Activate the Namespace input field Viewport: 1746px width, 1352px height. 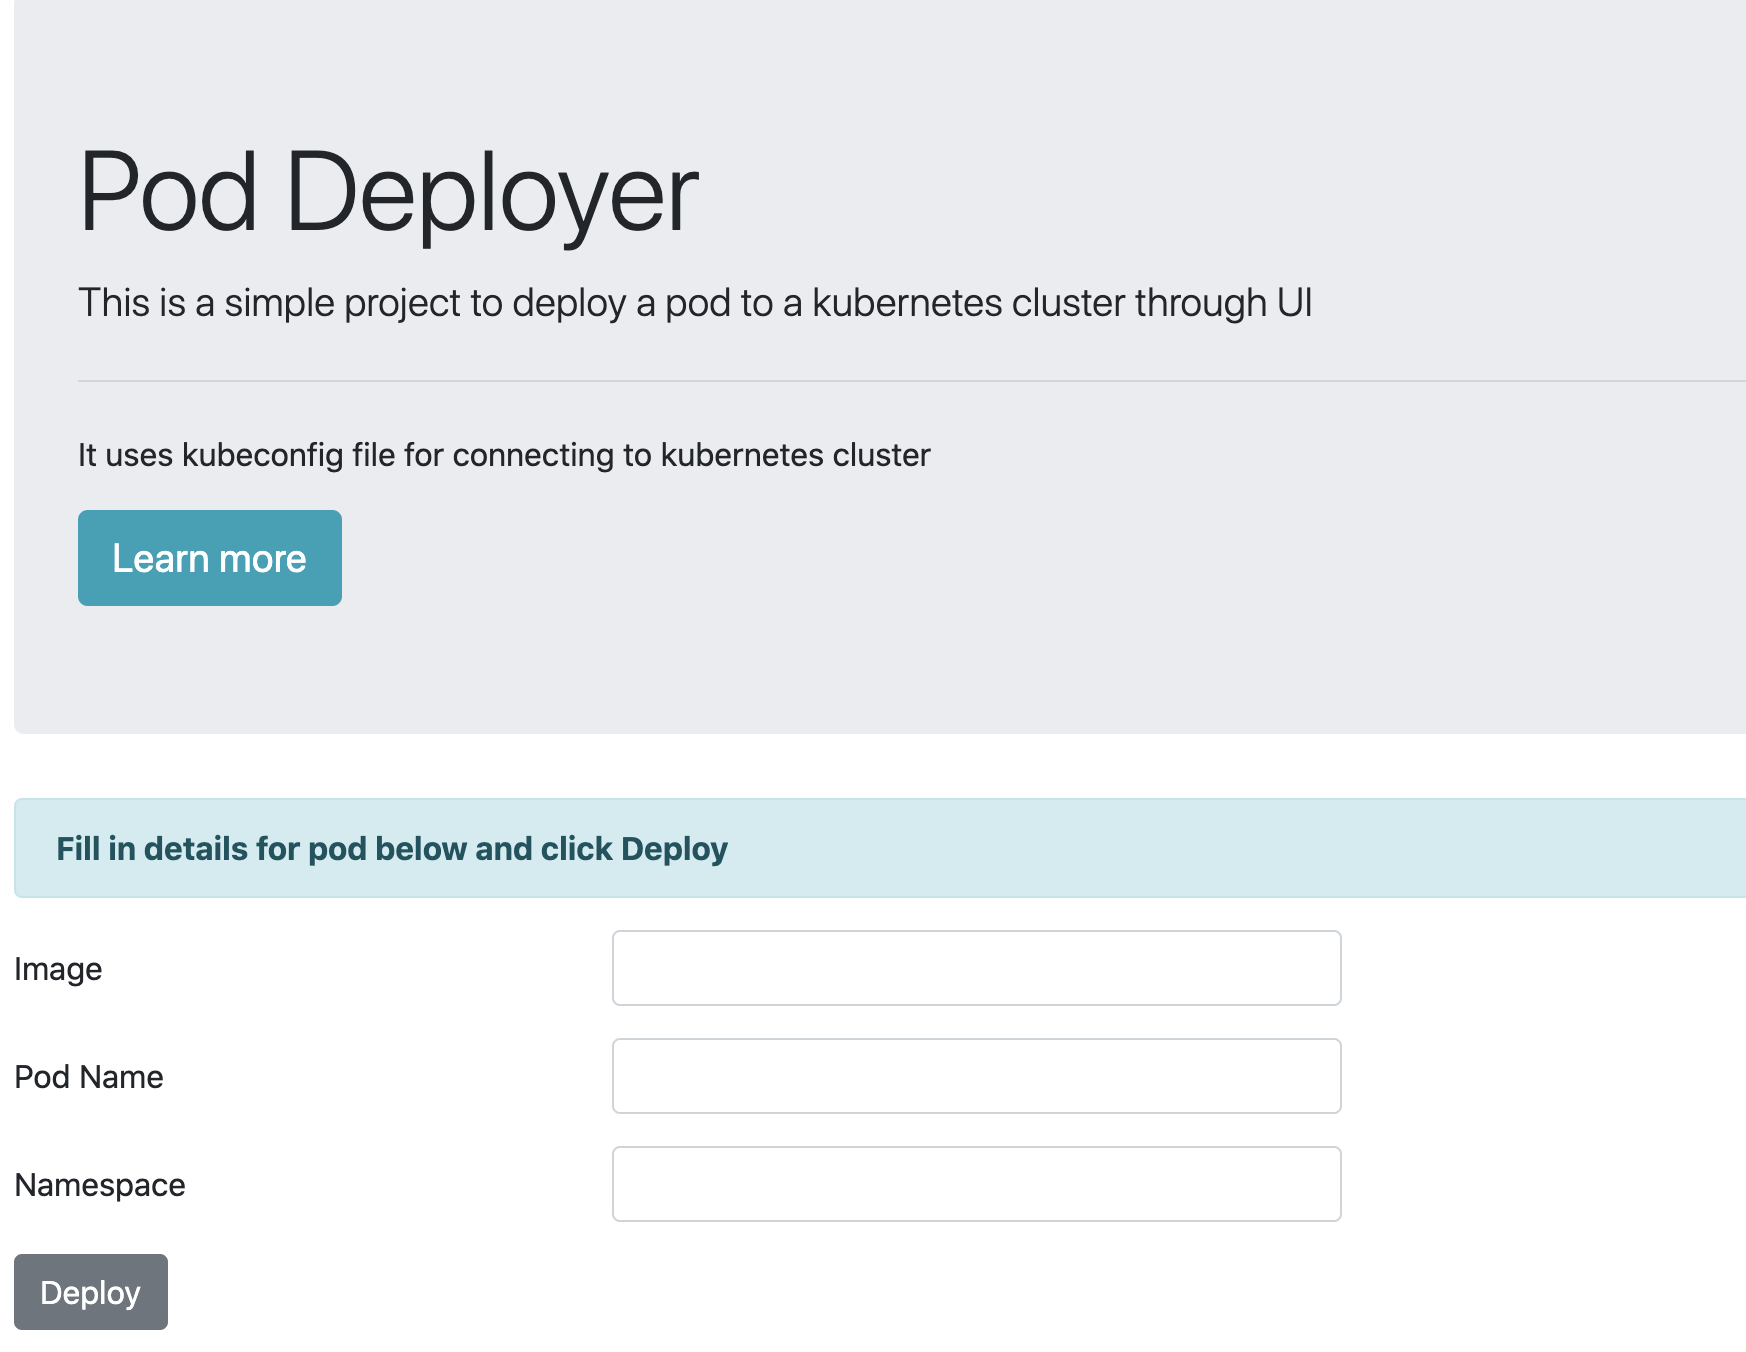point(976,1184)
